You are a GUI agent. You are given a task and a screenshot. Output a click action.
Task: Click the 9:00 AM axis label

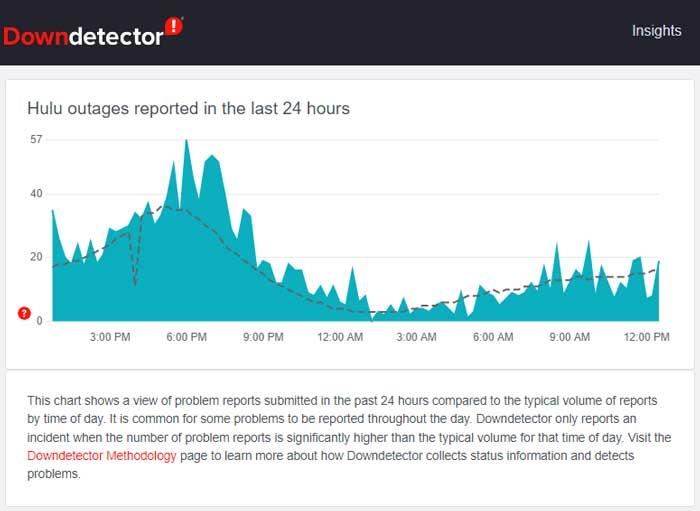pos(570,337)
